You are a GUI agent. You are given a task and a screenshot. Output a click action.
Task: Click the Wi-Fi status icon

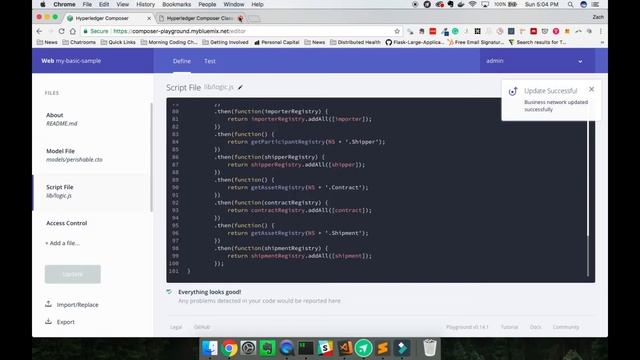coord(473,4)
